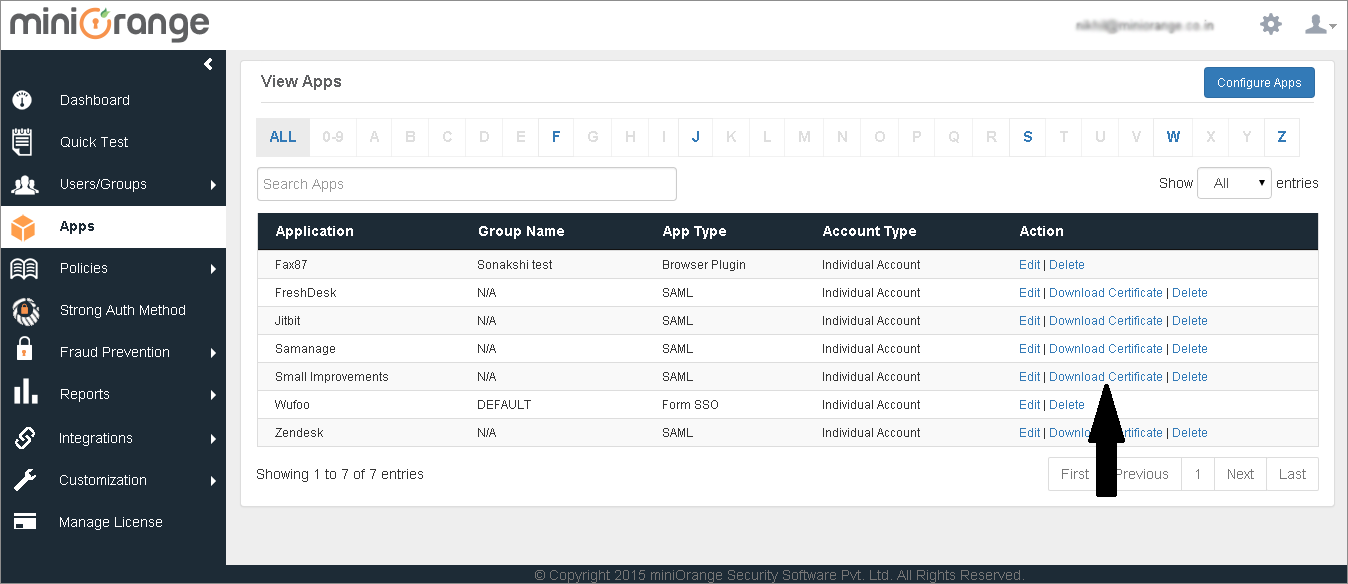Select the ALL alphabet filter tab
The height and width of the screenshot is (584, 1348).
[283, 137]
